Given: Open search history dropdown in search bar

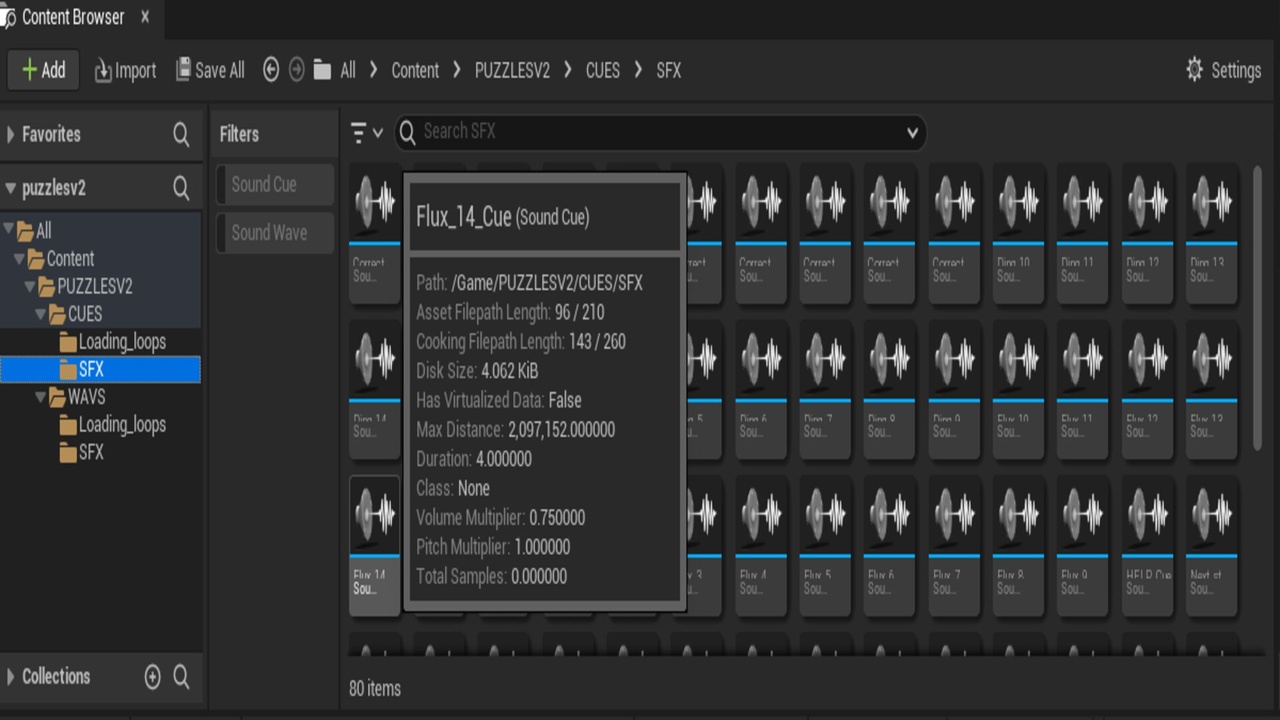Looking at the screenshot, I should pos(912,132).
